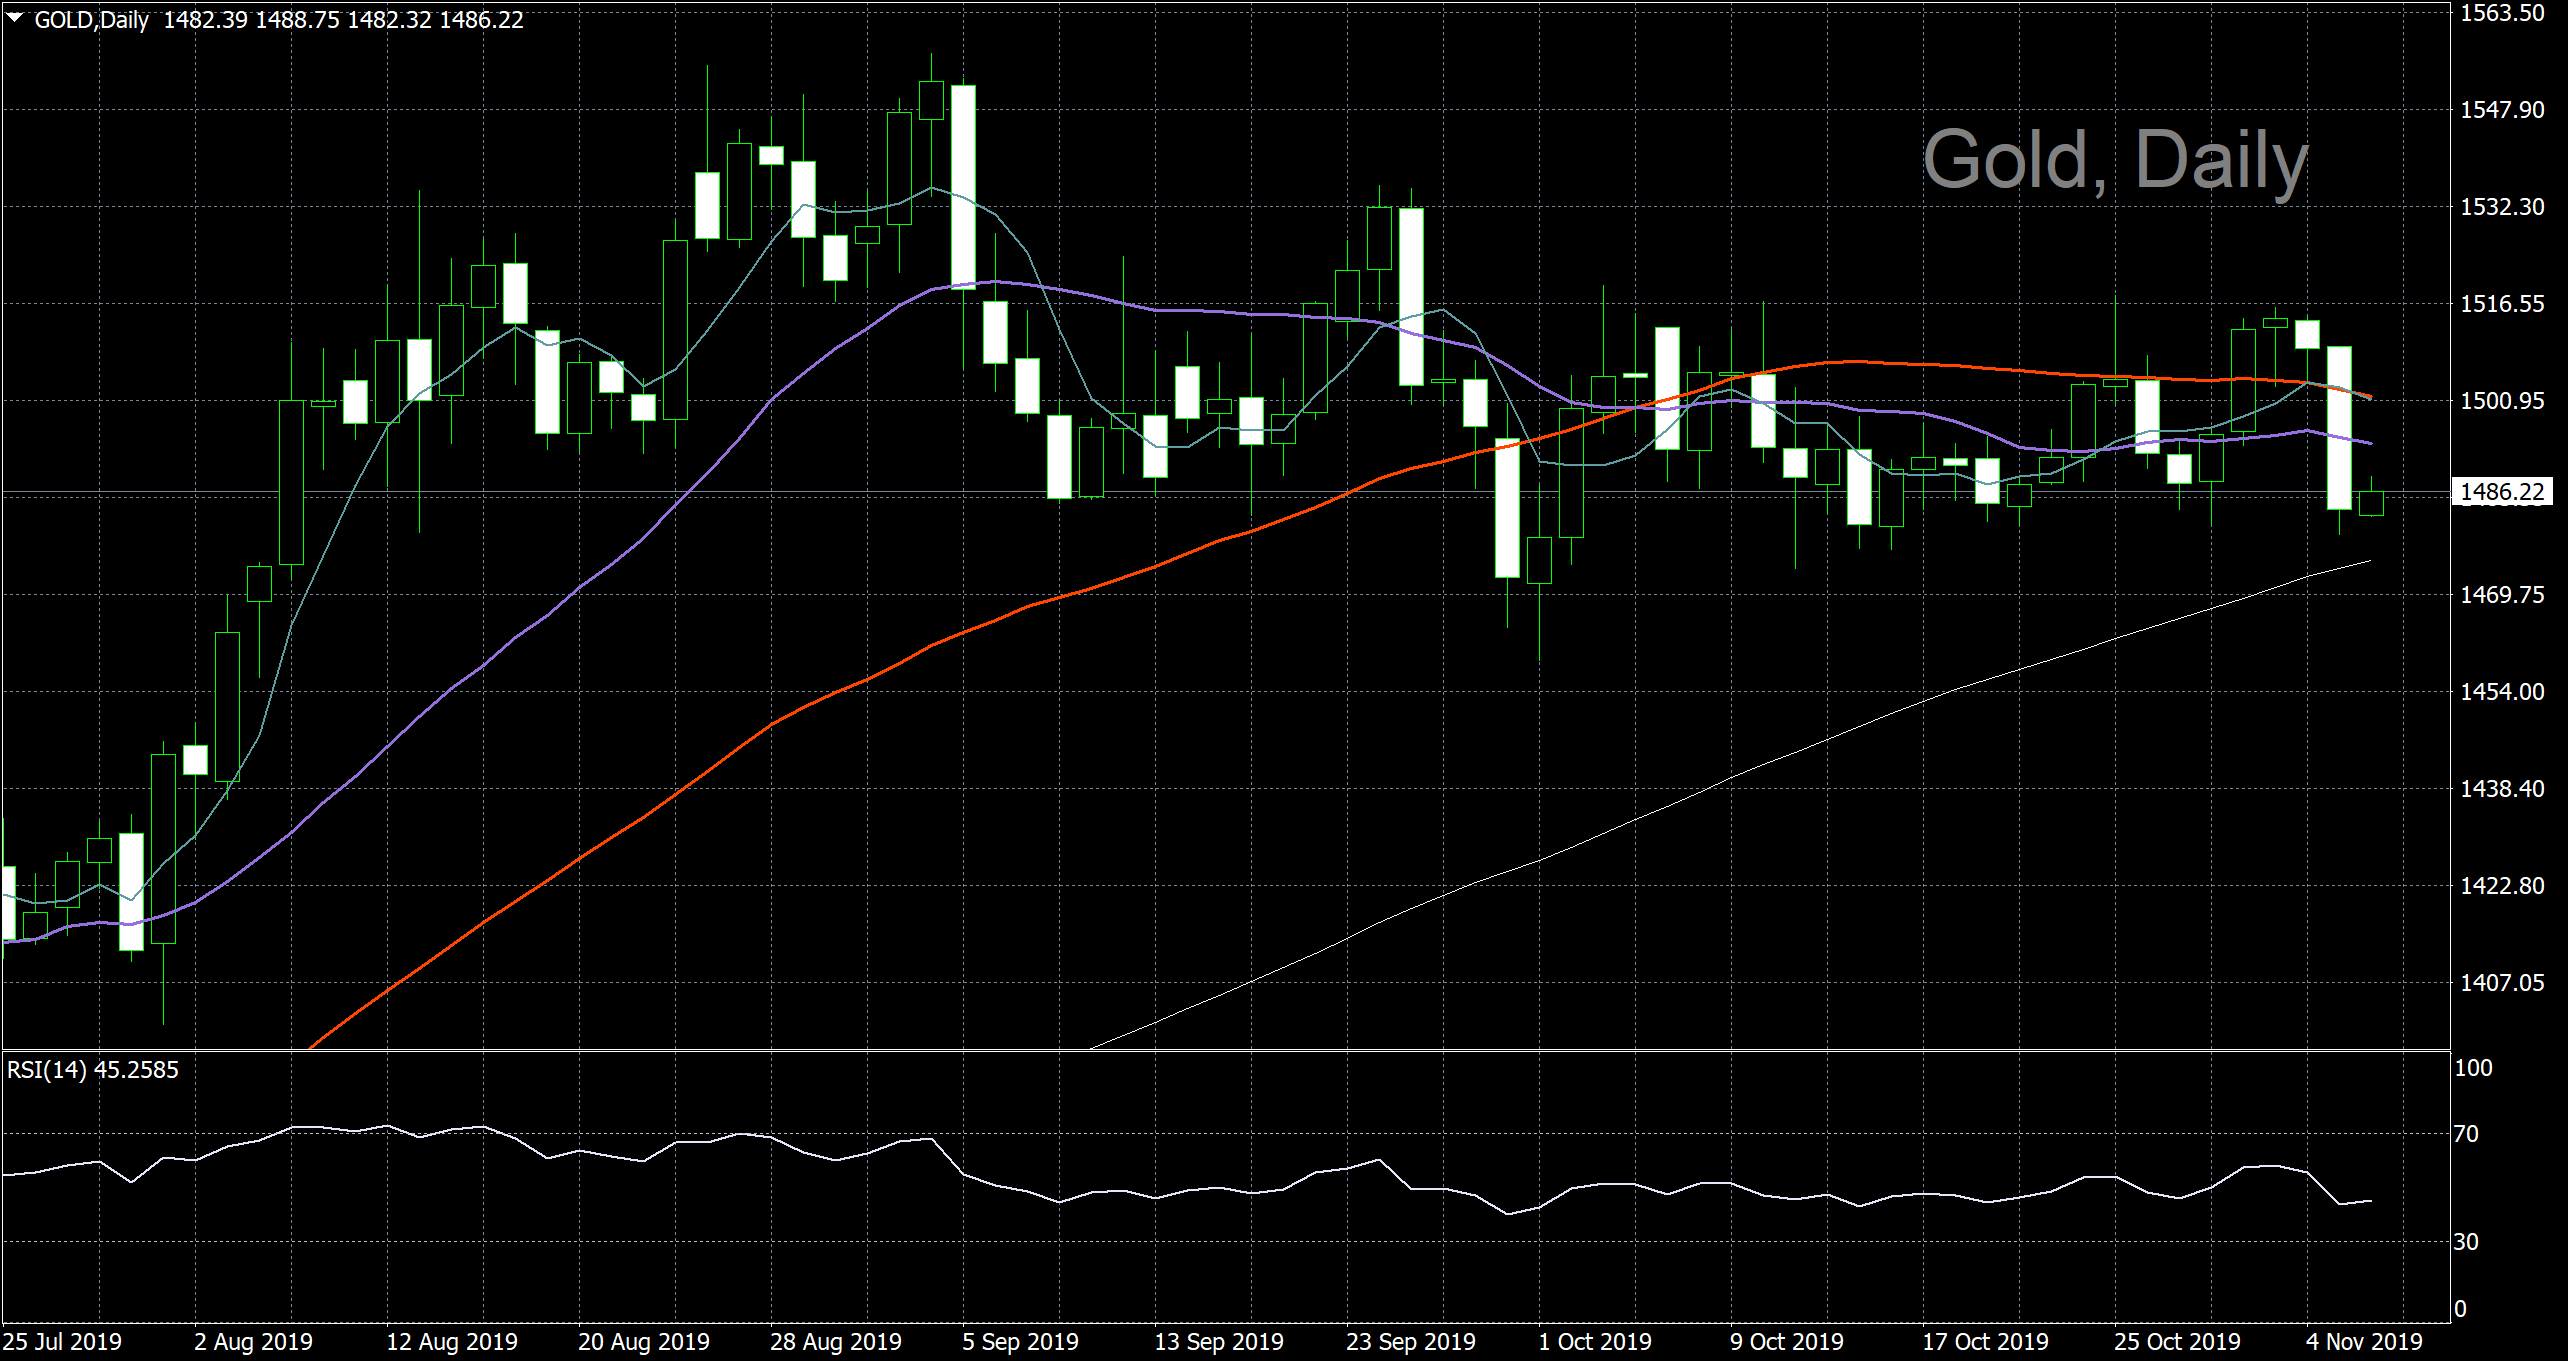This screenshot has height=1361, width=2568.
Task: Select the RSI scale 0 level label
Action: point(2461,1309)
